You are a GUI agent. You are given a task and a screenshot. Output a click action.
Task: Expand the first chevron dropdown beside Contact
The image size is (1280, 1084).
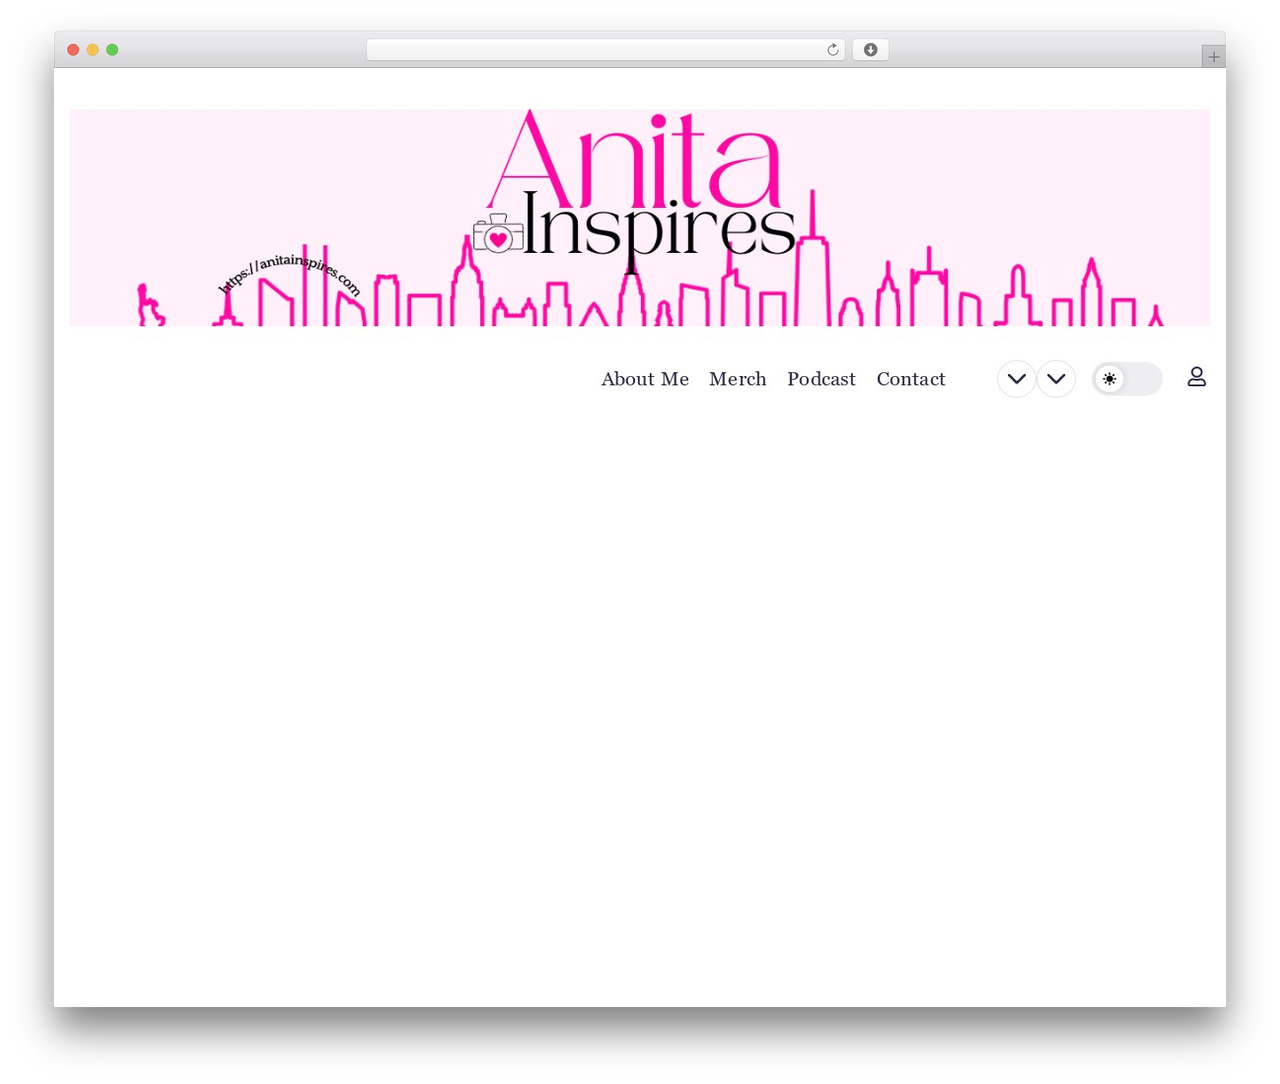1016,379
